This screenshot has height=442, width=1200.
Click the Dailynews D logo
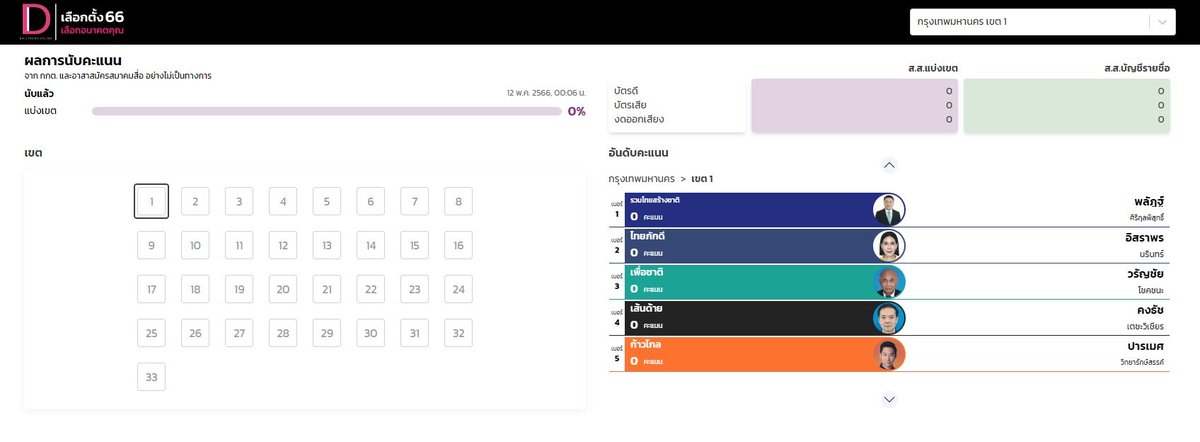36,22
